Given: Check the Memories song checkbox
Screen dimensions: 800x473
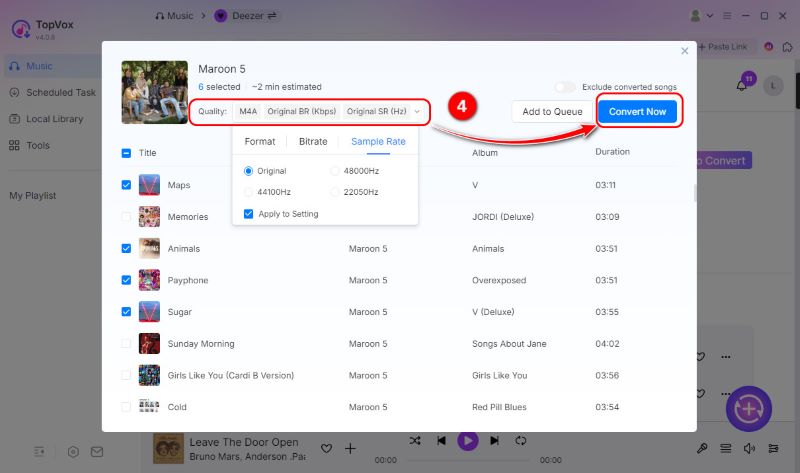Looking at the screenshot, I should pos(126,217).
